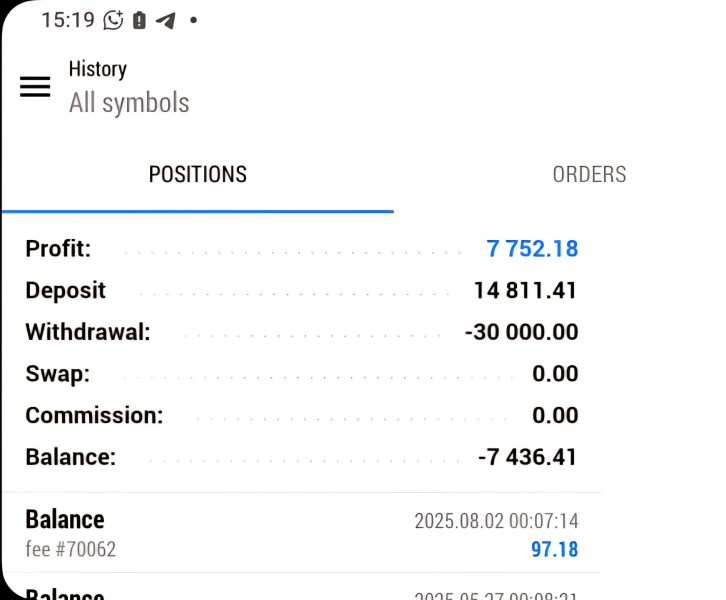This screenshot has width=726, height=600.
Task: Tap the Withdrawal amount -30 000.00
Action: (x=521, y=333)
